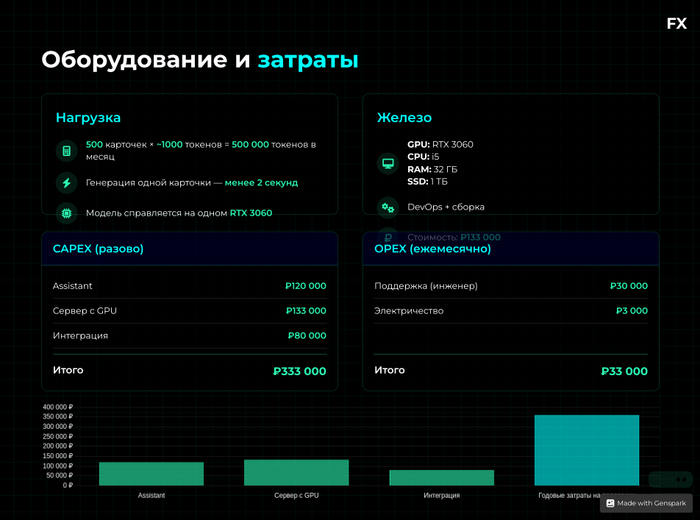Image resolution: width=700 pixels, height=520 pixels.
Task: Click the teal Годовые затраты chart bar
Action: (586, 450)
